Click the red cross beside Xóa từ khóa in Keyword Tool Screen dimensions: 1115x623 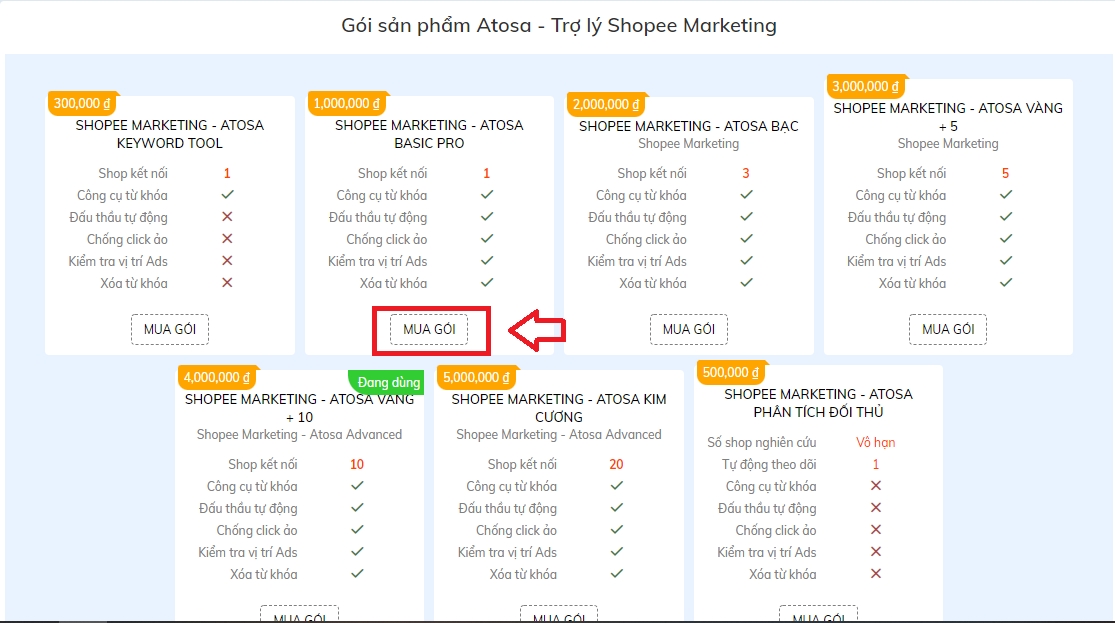(227, 283)
